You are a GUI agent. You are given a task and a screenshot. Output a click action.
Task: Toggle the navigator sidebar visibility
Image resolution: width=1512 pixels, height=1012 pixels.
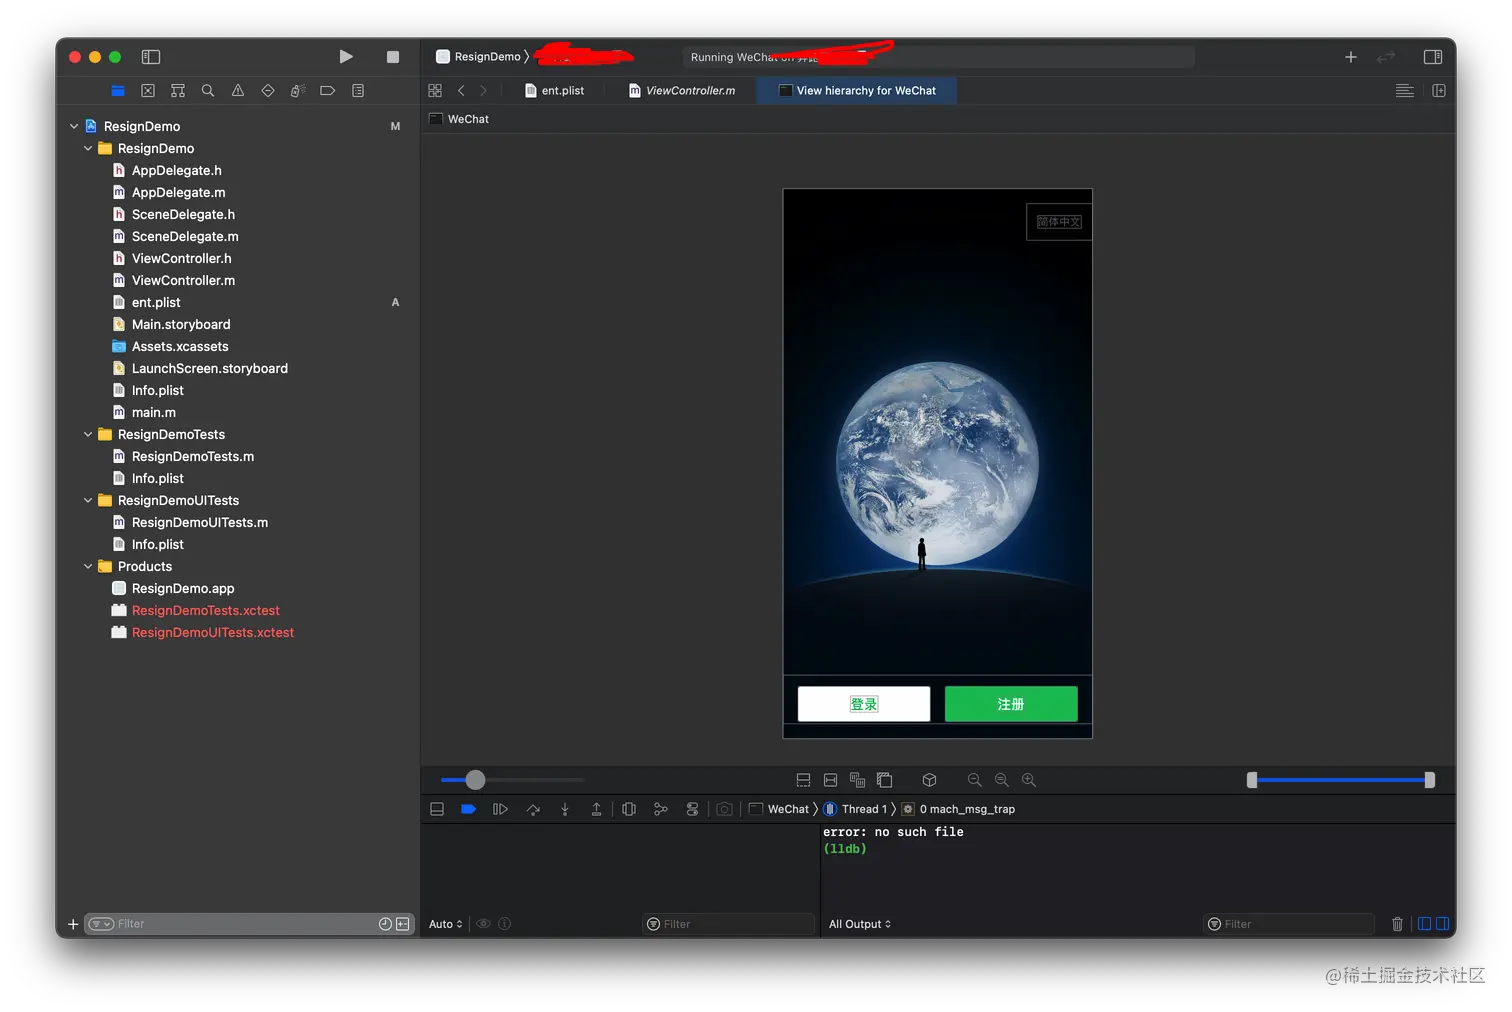click(x=151, y=57)
